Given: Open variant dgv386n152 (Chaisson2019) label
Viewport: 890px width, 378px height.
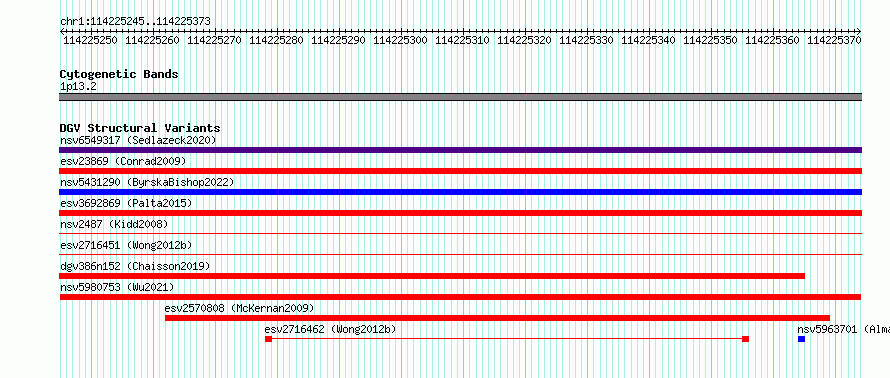Looking at the screenshot, I should click(135, 266).
